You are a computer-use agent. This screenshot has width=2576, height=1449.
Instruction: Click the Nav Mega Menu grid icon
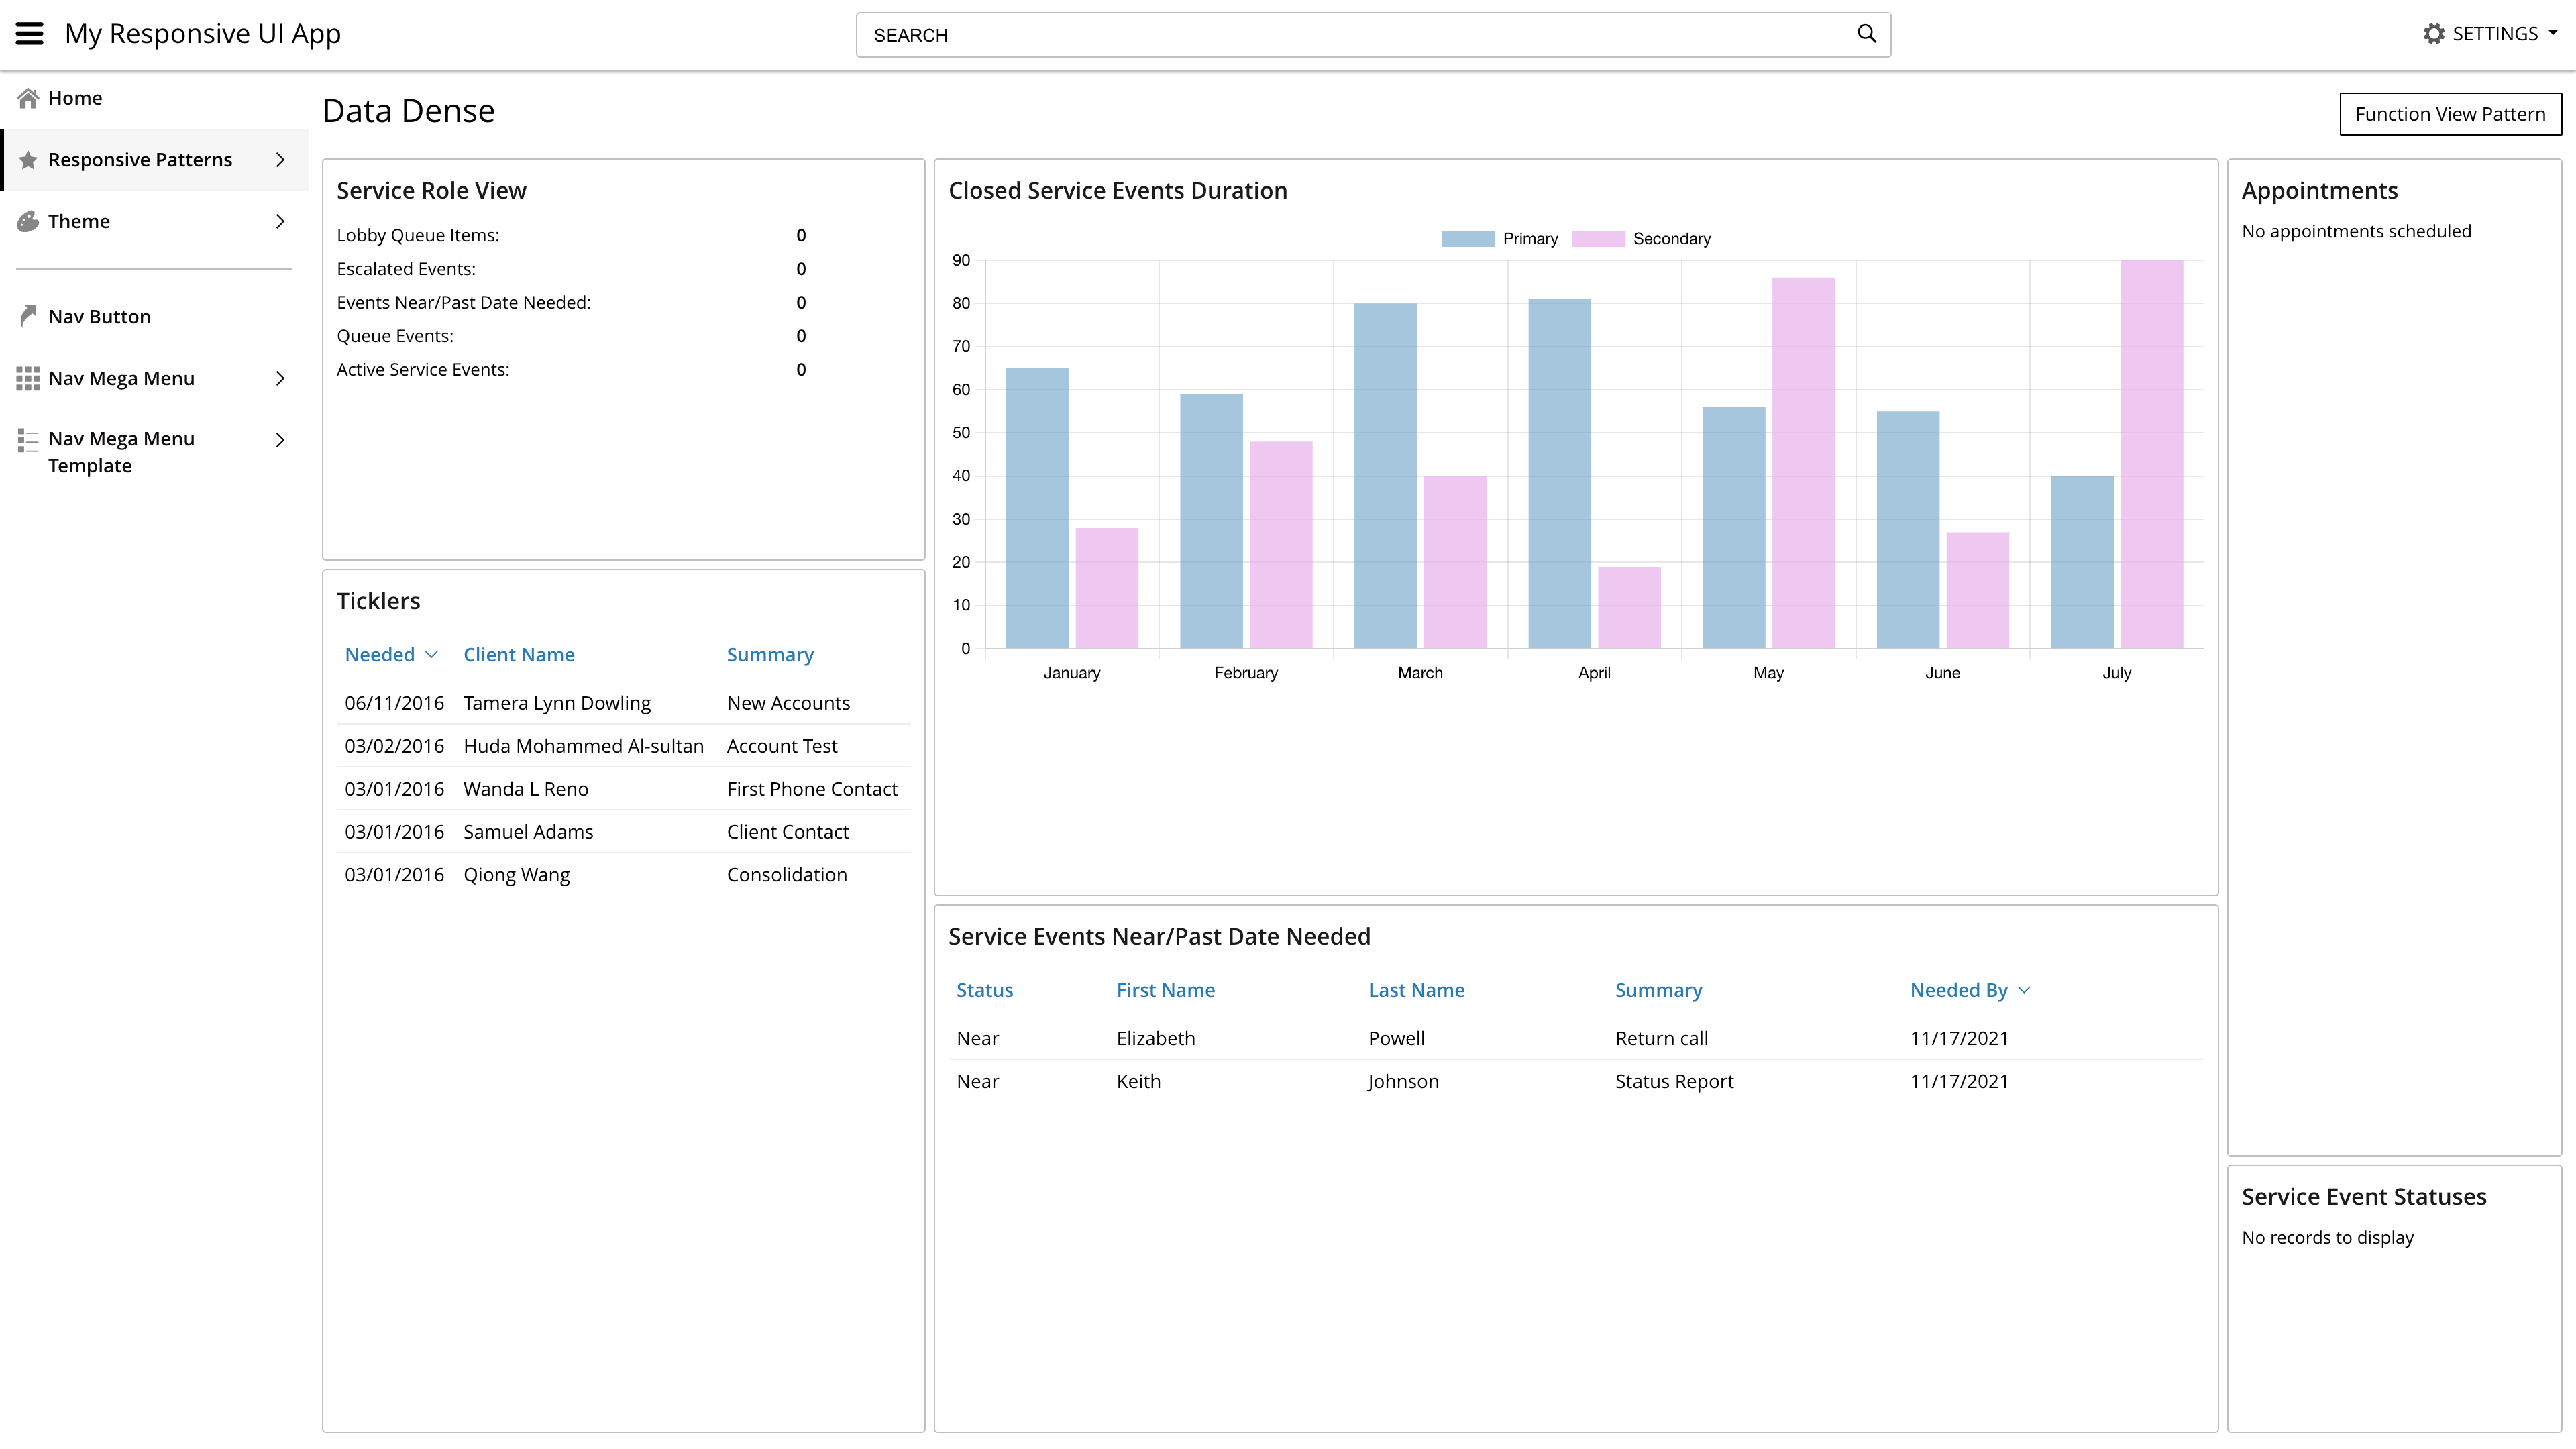tap(28, 378)
